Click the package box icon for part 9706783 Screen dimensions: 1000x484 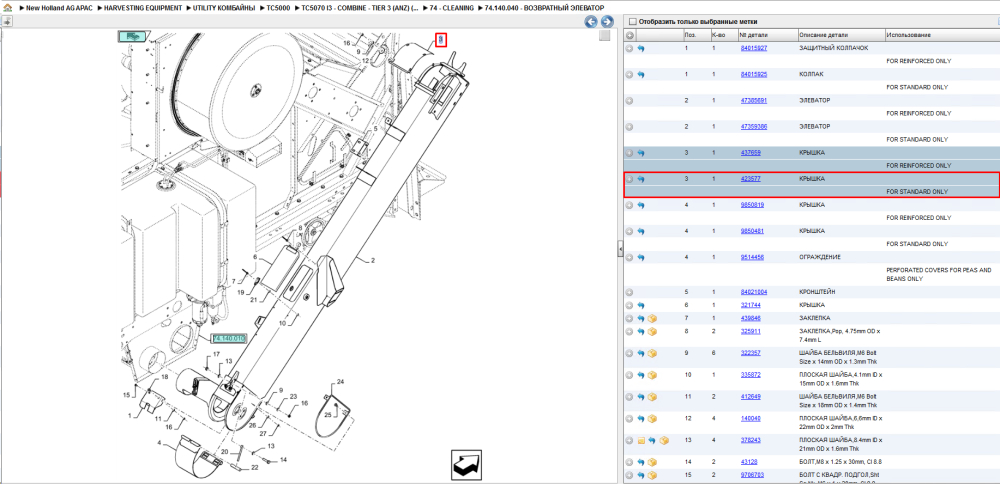coord(652,475)
